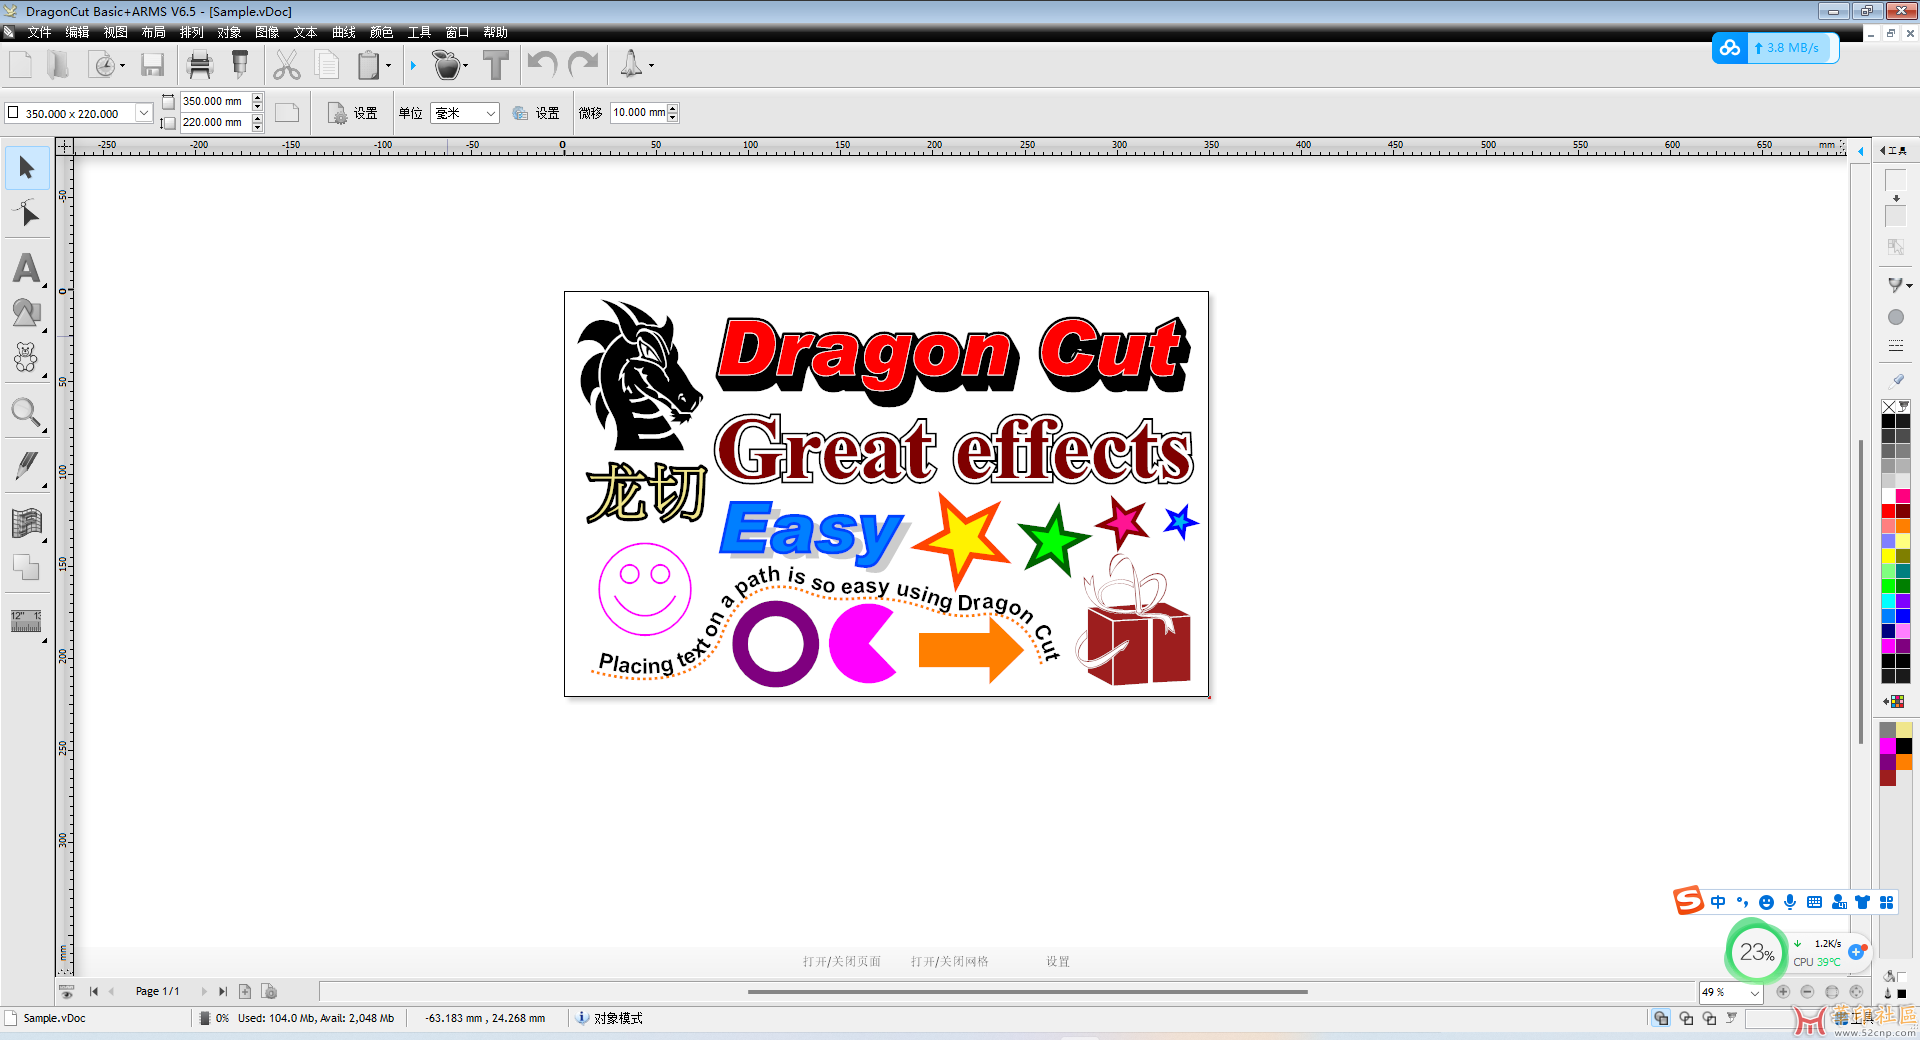Click the zoom out minus icon at bottom

coord(1807,992)
